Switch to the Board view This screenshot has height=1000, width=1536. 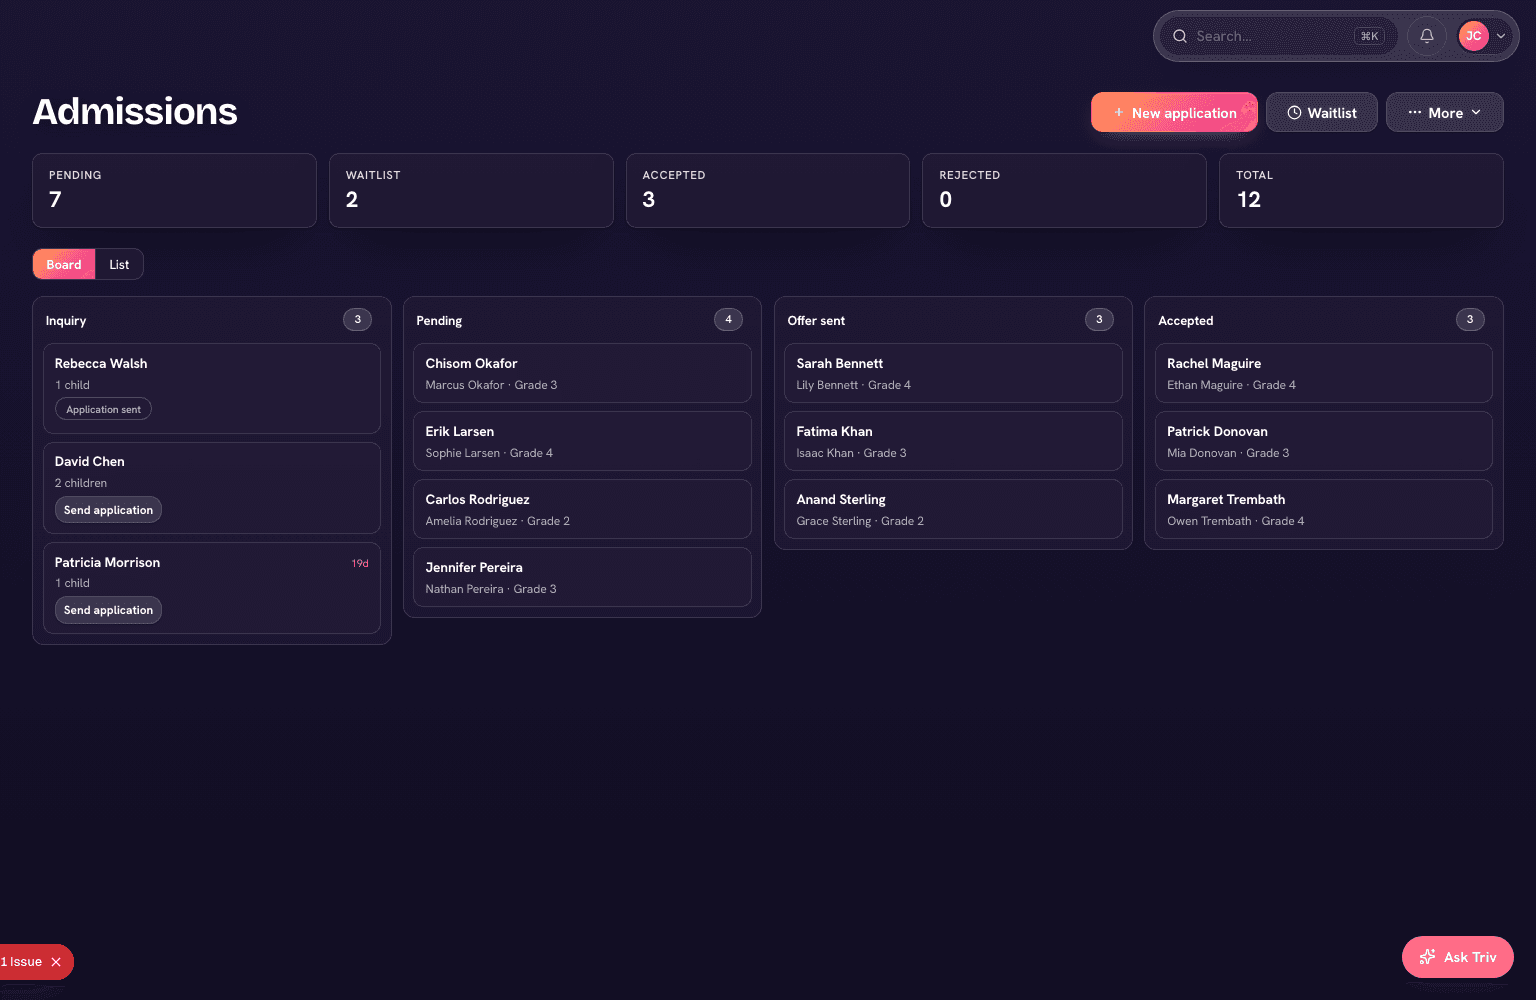[64, 264]
